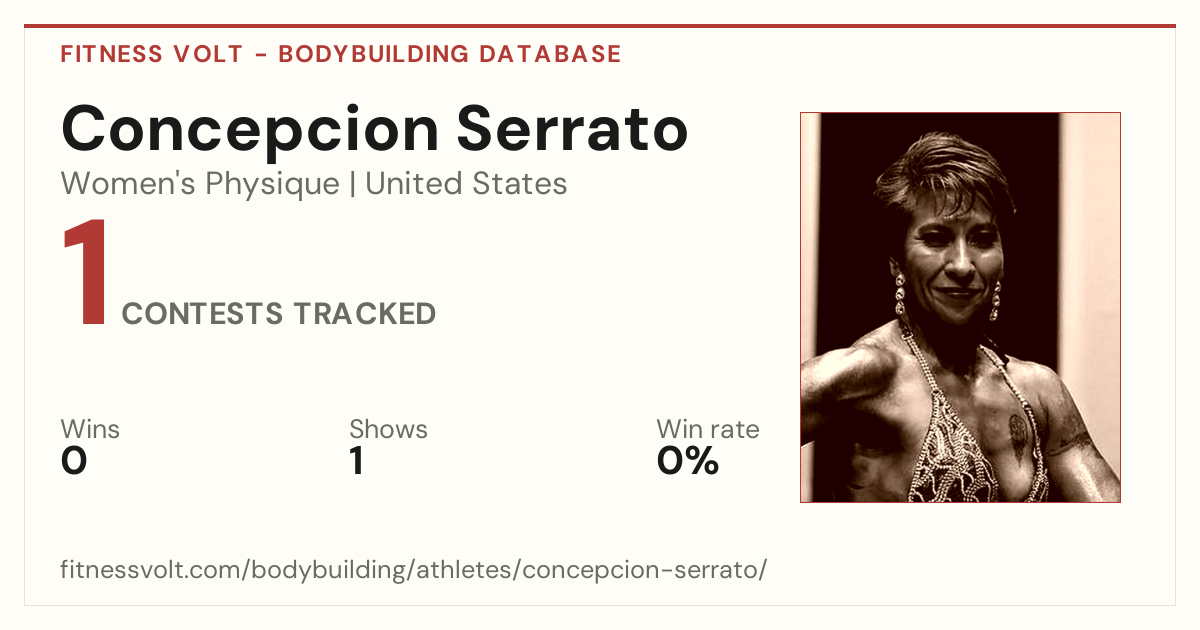Screen dimensions: 1200x630
Task: Click the Fitness Volt Bodybuilding Database header
Action: [x=341, y=54]
